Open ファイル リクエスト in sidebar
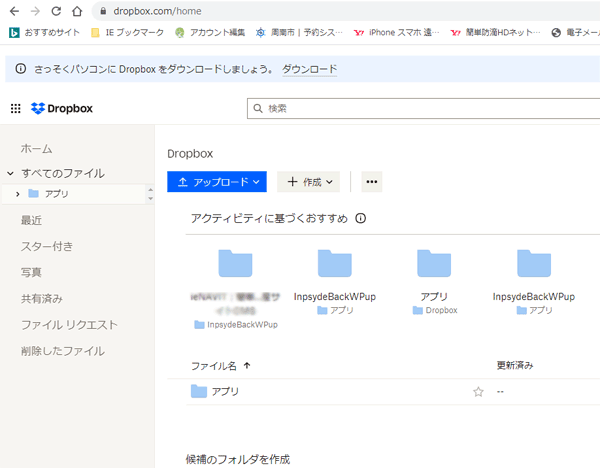The image size is (600, 468). (x=69, y=325)
